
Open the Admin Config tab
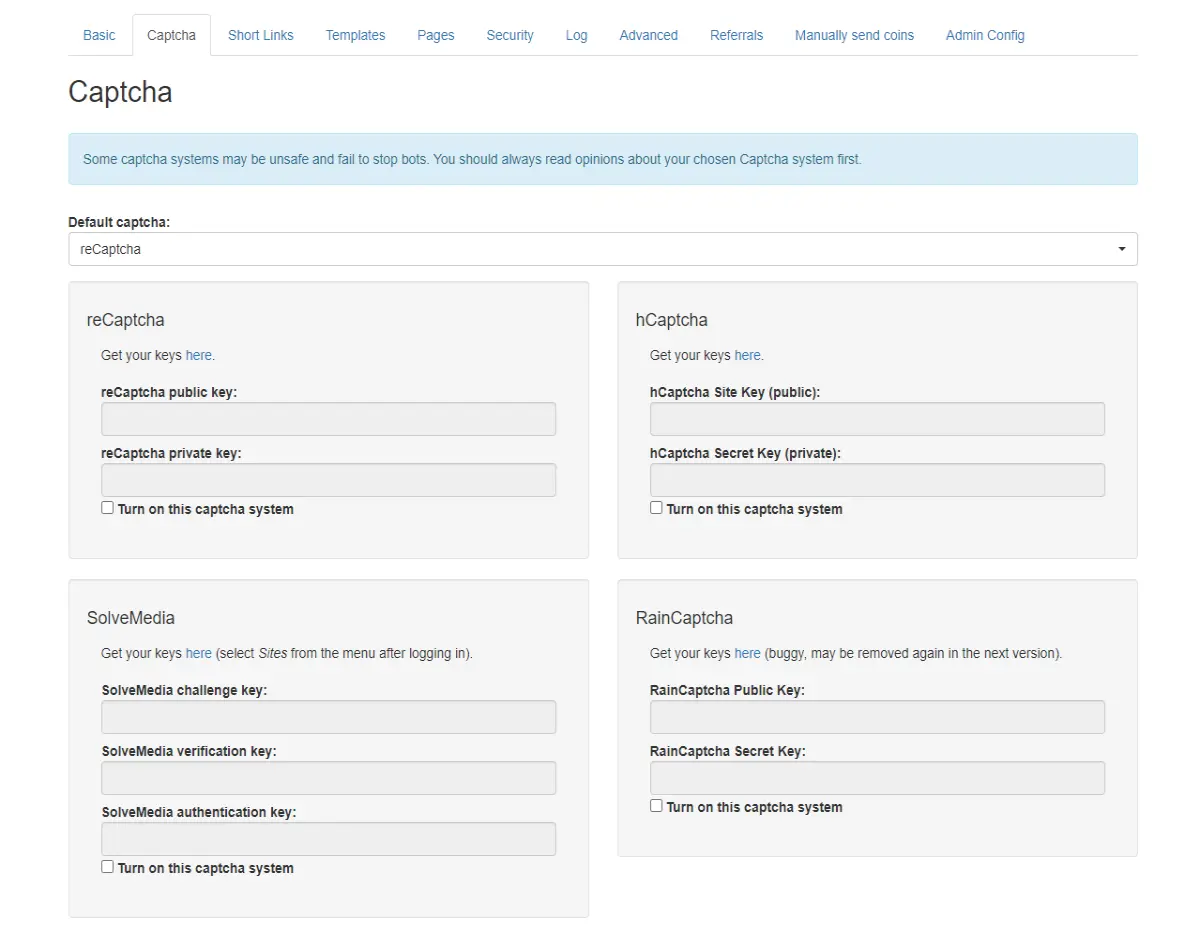coord(985,35)
